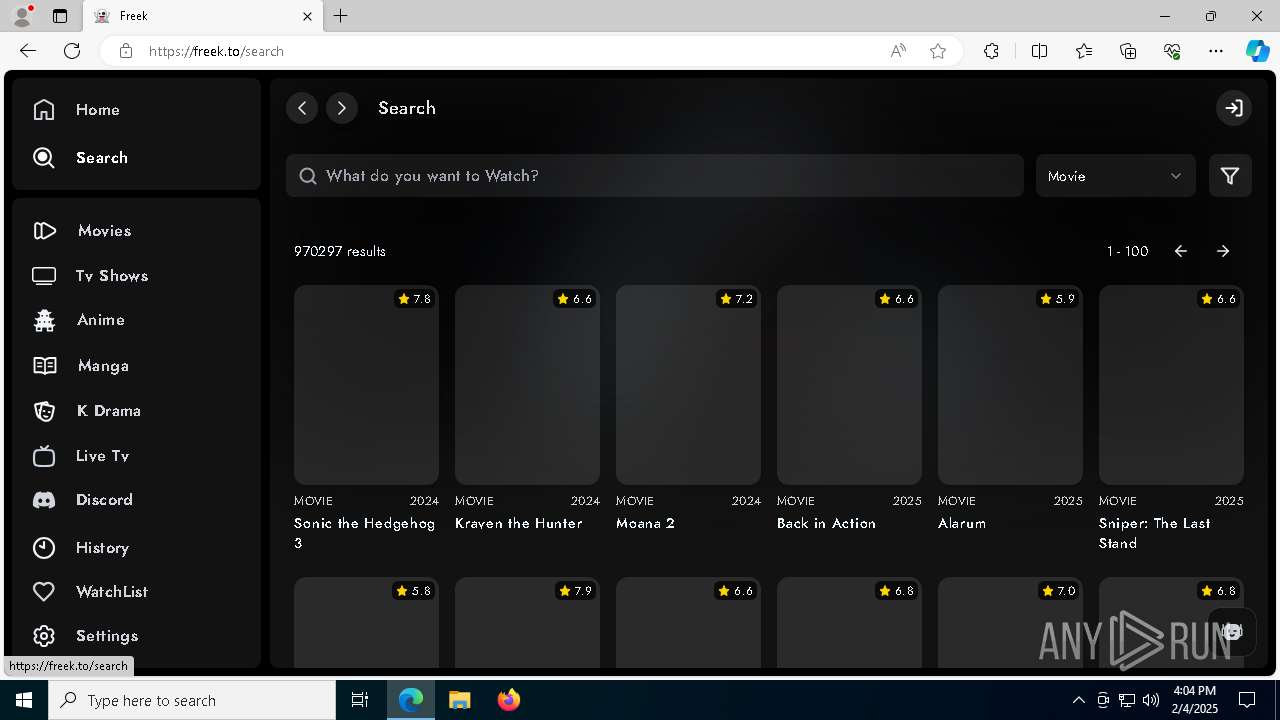
Task: Open the Movies section
Action: point(82,231)
